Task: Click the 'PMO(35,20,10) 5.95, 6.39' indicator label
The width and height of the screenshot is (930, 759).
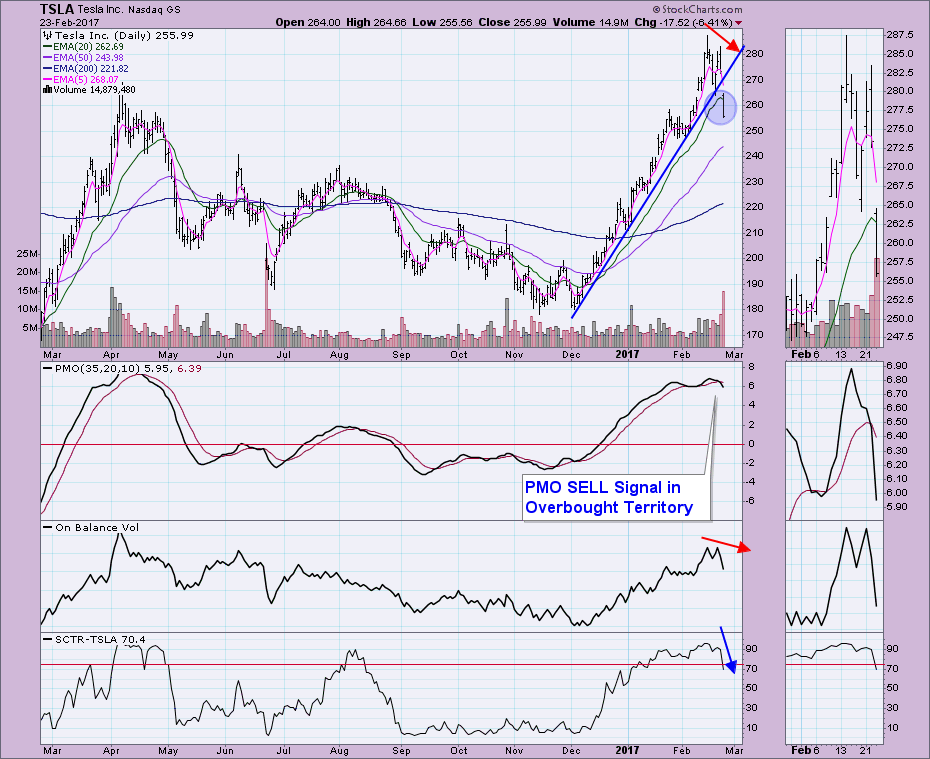Action: click(128, 369)
